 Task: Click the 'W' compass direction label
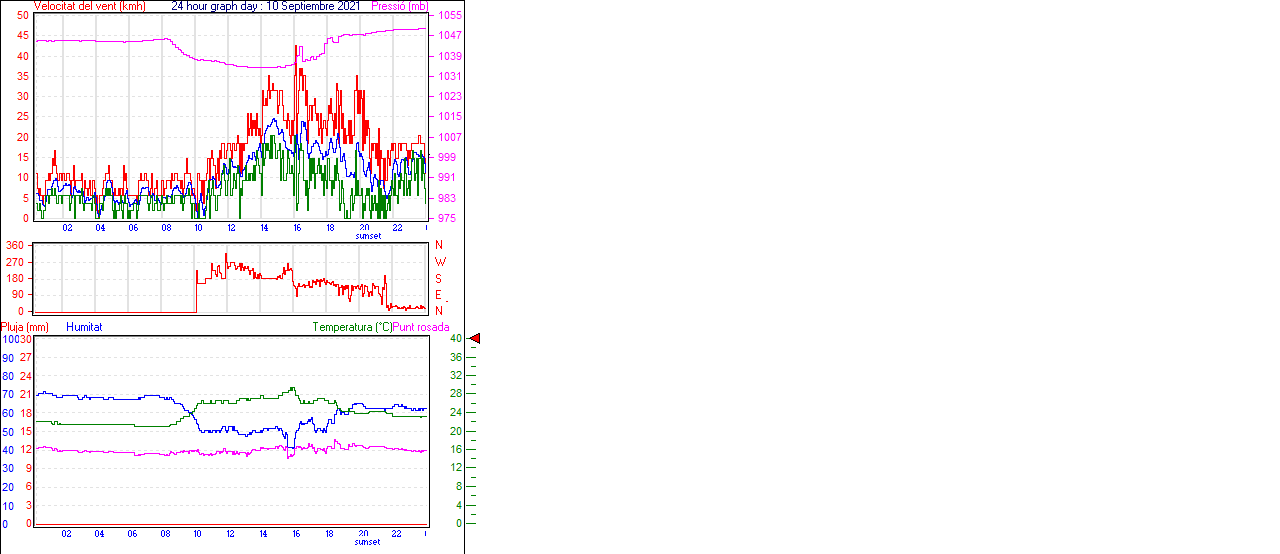click(440, 262)
